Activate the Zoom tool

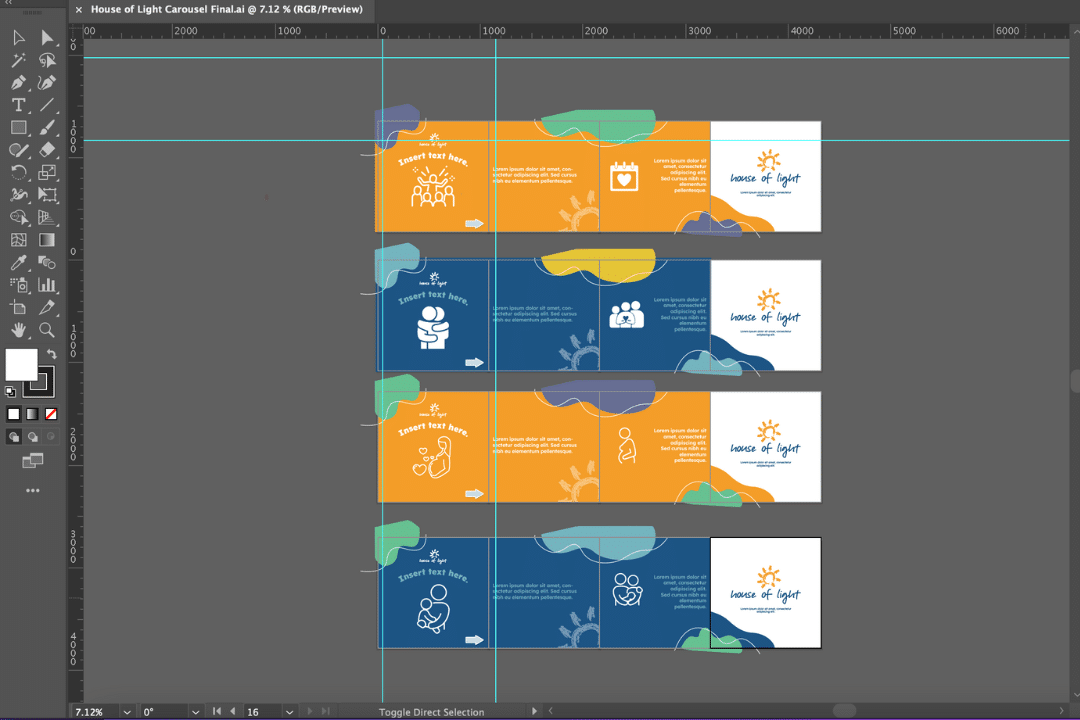[47, 330]
